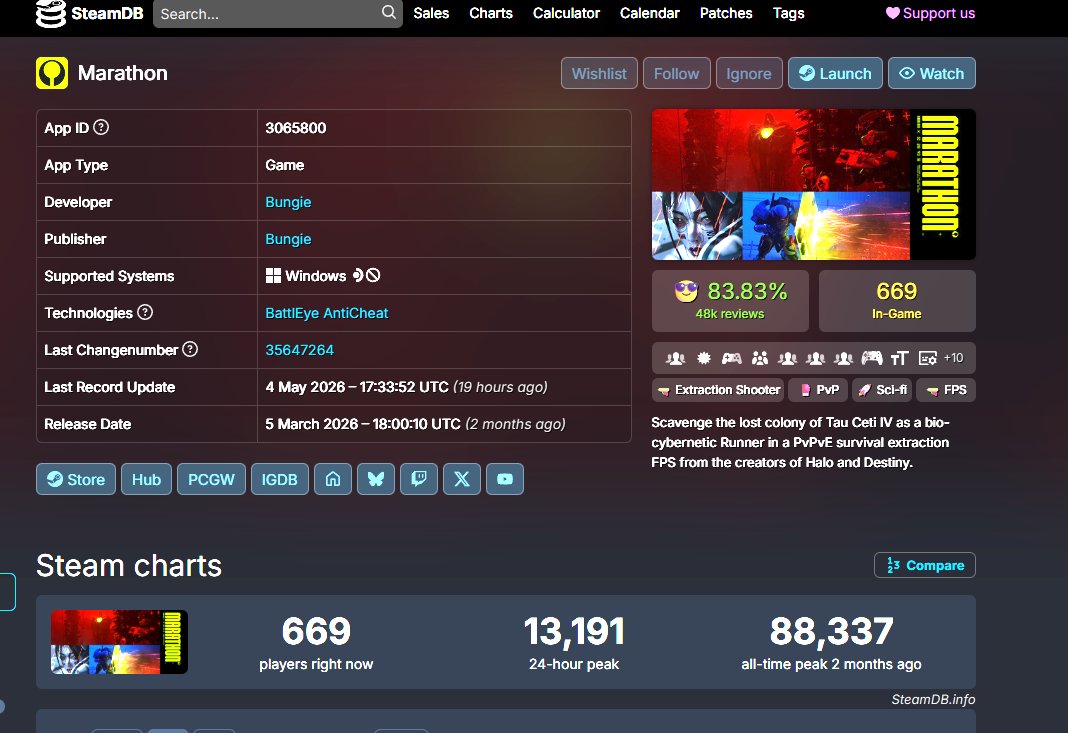Click the Compare button
This screenshot has width=1068, height=733.
tap(925, 565)
